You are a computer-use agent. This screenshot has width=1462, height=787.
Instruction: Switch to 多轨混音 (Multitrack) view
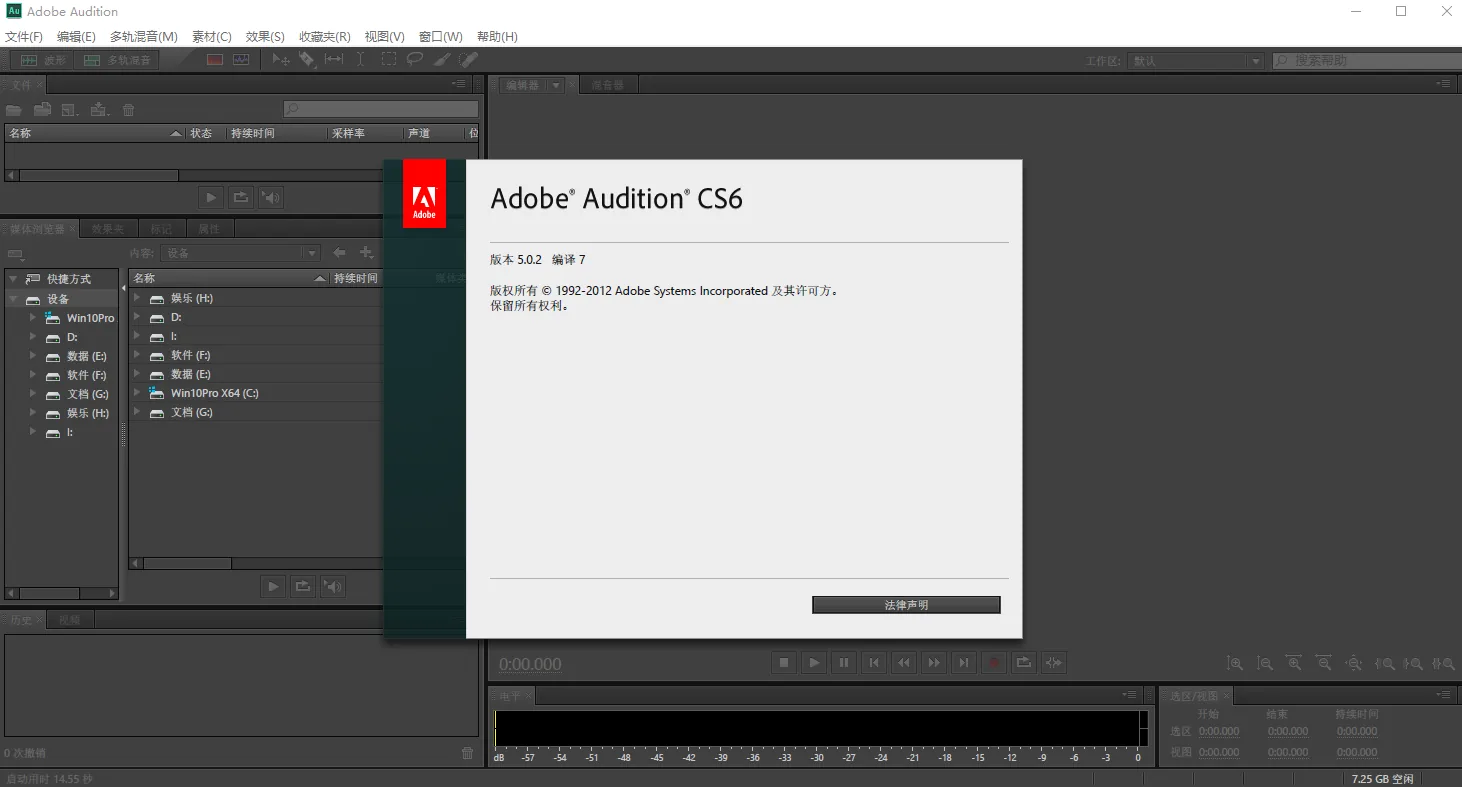117,59
